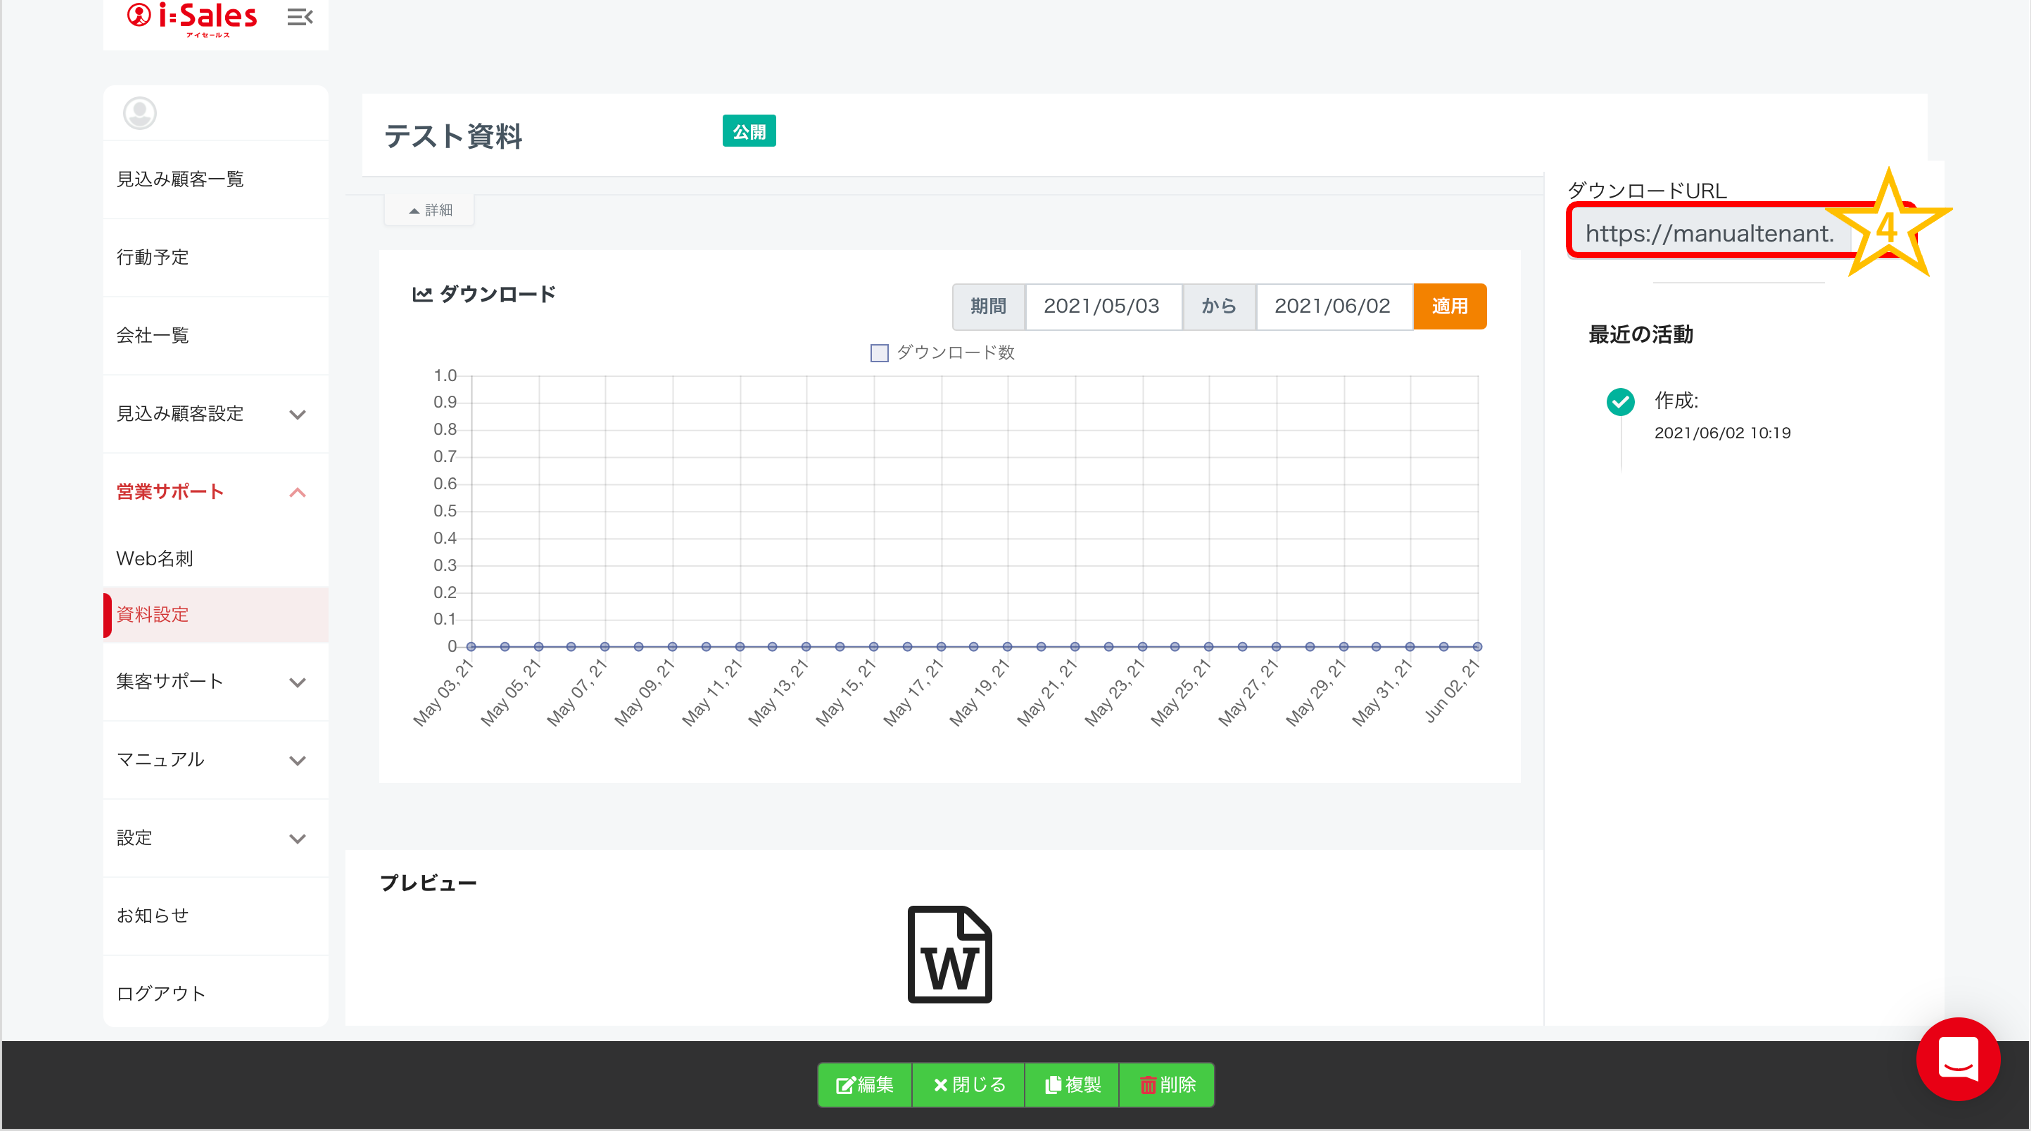Click the green checkmark activity icon

pos(1620,401)
